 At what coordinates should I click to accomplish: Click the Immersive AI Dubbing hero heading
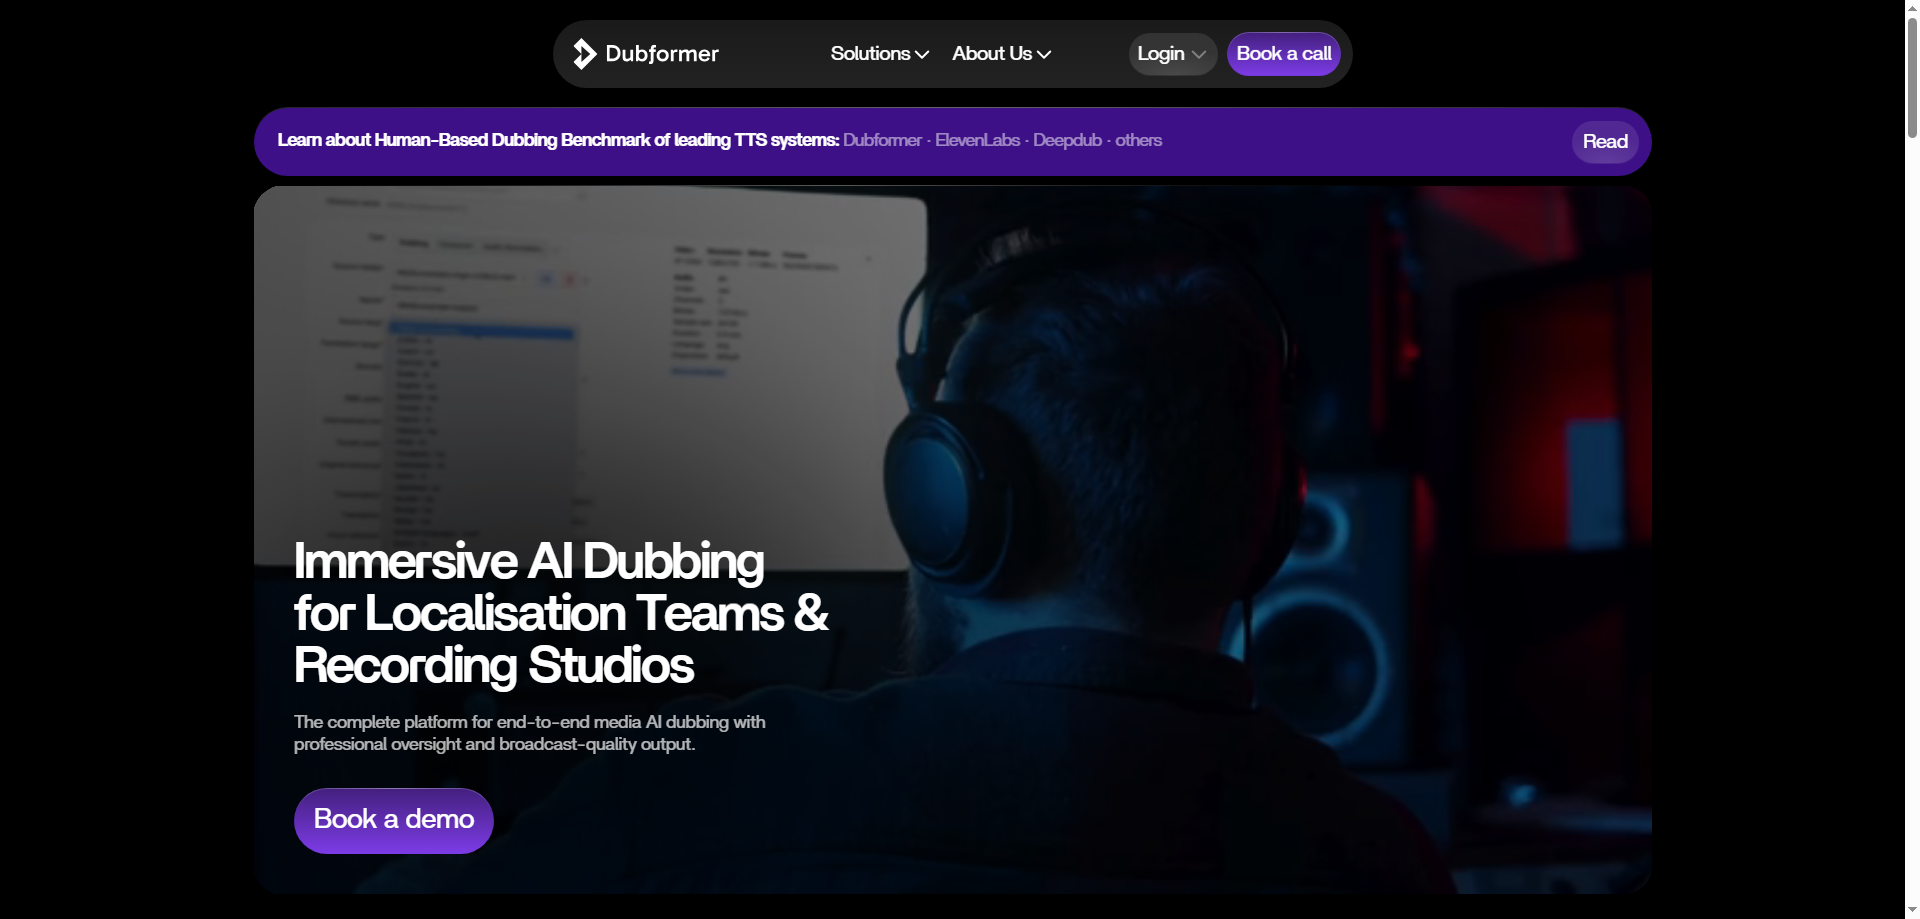point(560,613)
